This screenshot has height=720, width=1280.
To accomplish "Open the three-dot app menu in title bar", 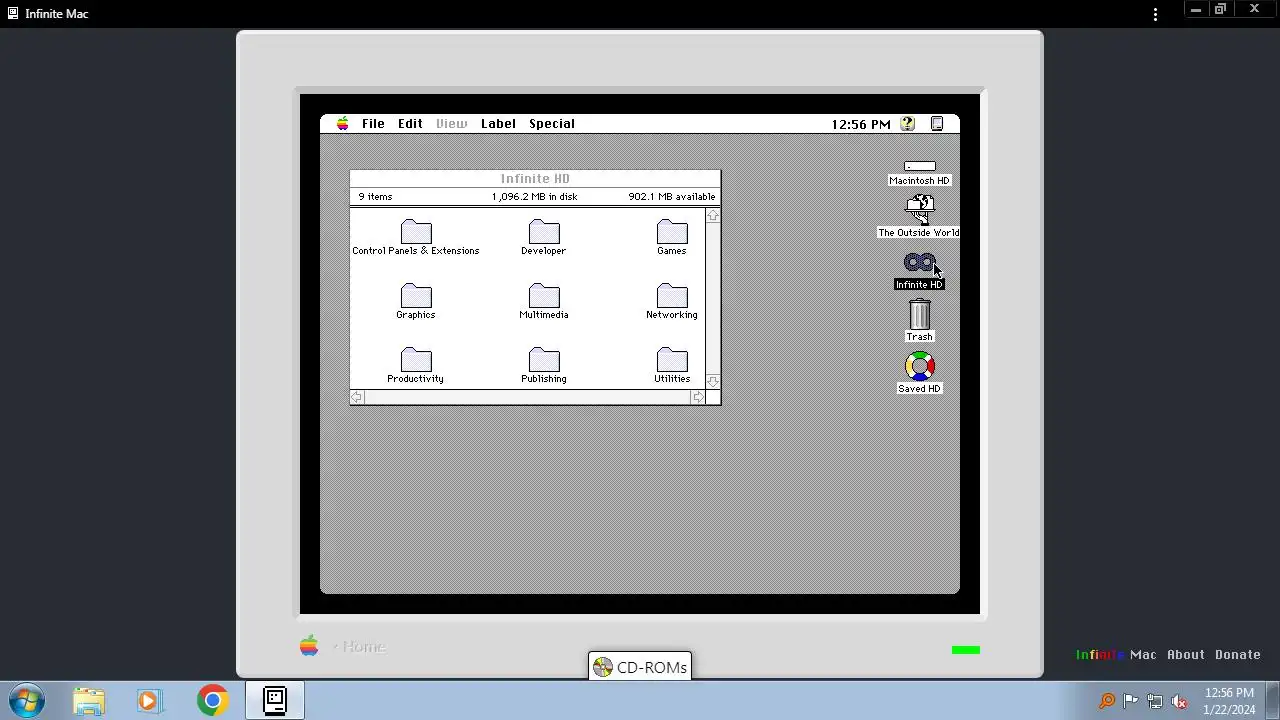I will click(1156, 14).
